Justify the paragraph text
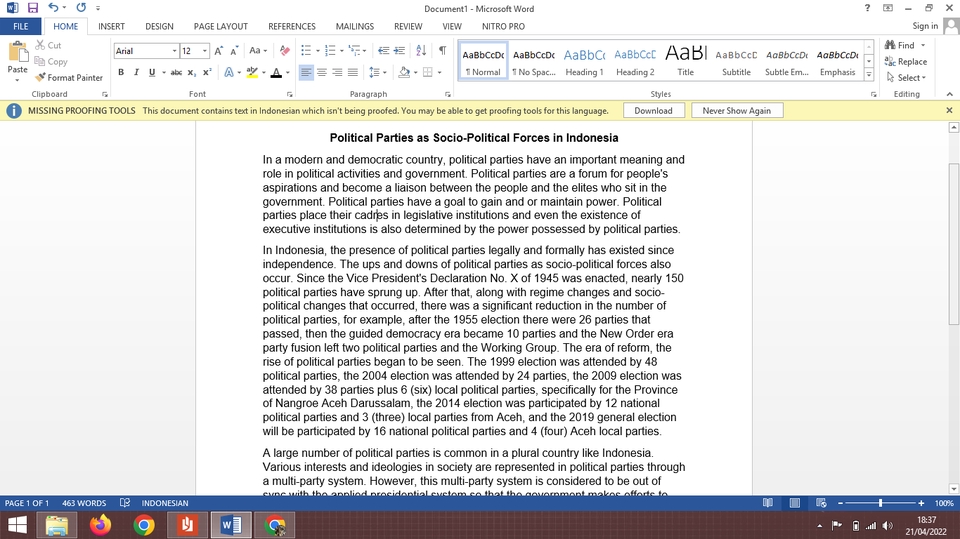Image resolution: width=960 pixels, height=539 pixels. pyautogui.click(x=353, y=72)
